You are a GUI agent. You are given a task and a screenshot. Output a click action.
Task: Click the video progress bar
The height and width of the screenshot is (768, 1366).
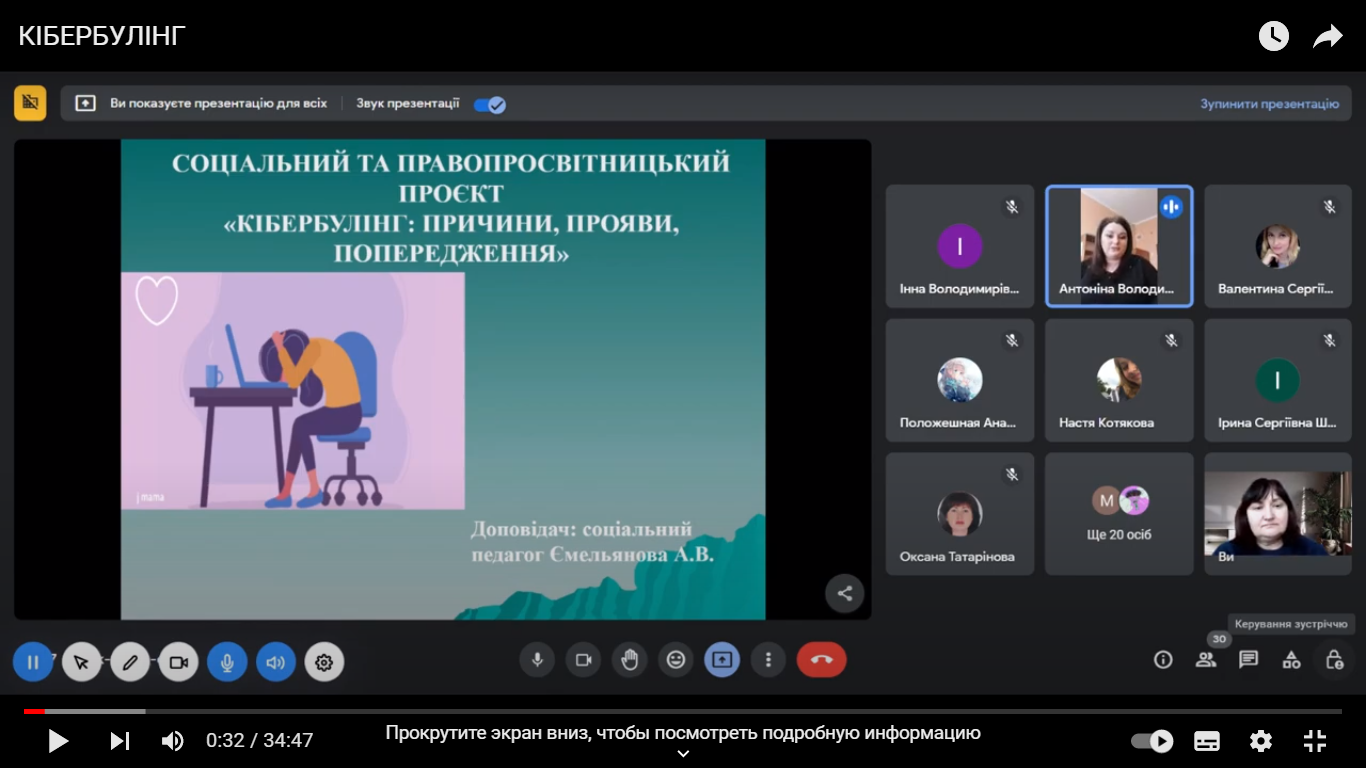683,711
